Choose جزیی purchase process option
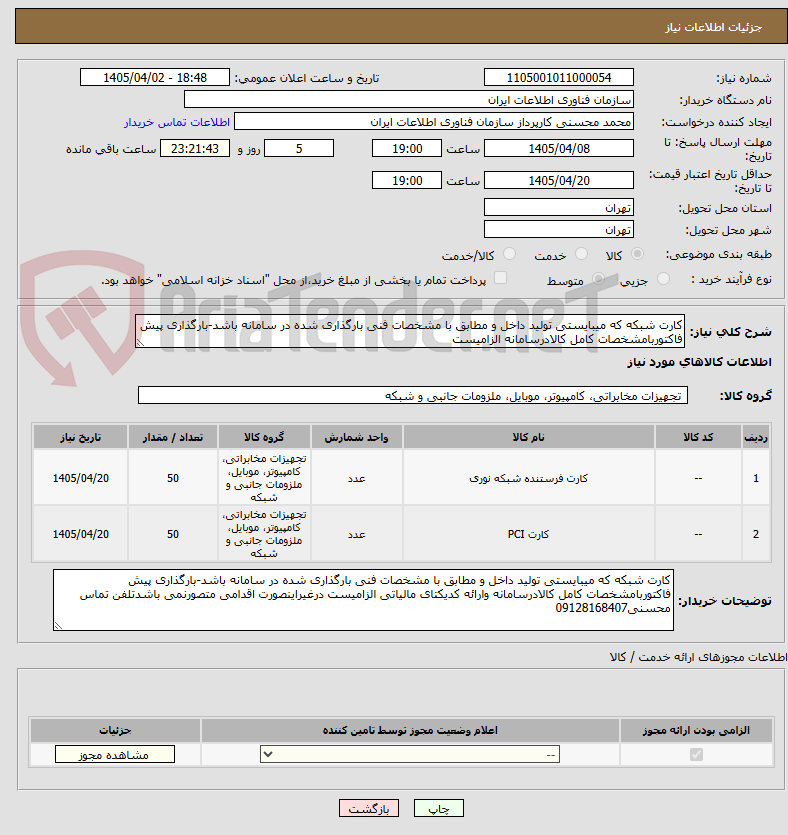The image size is (788, 835). pyautogui.click(x=663, y=279)
